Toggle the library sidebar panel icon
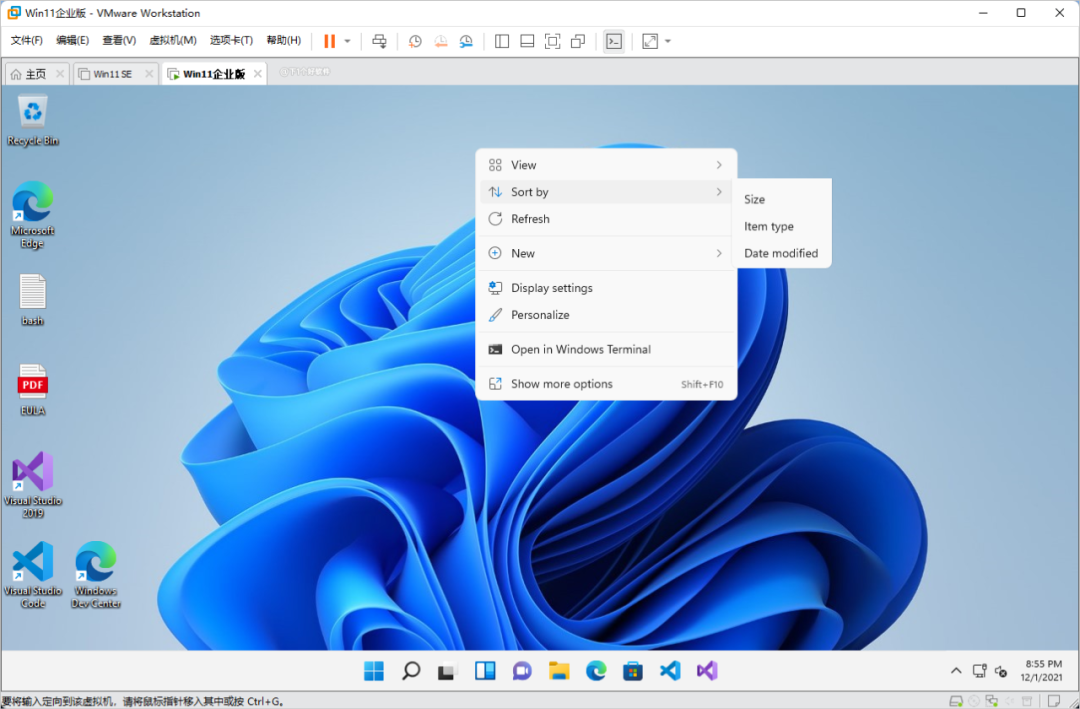 (502, 41)
